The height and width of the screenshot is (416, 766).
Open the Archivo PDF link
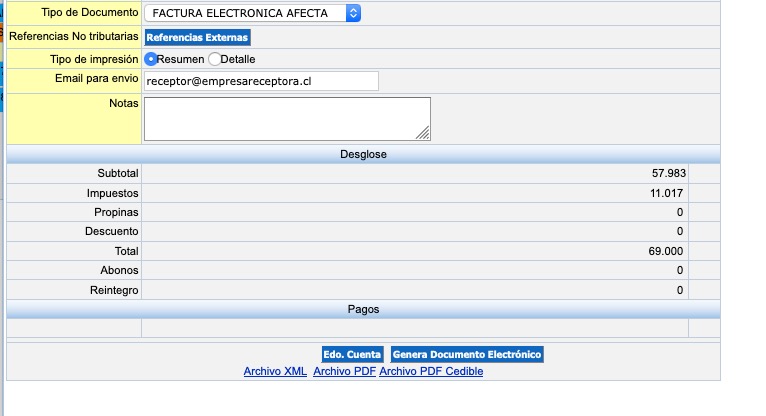pyautogui.click(x=344, y=371)
